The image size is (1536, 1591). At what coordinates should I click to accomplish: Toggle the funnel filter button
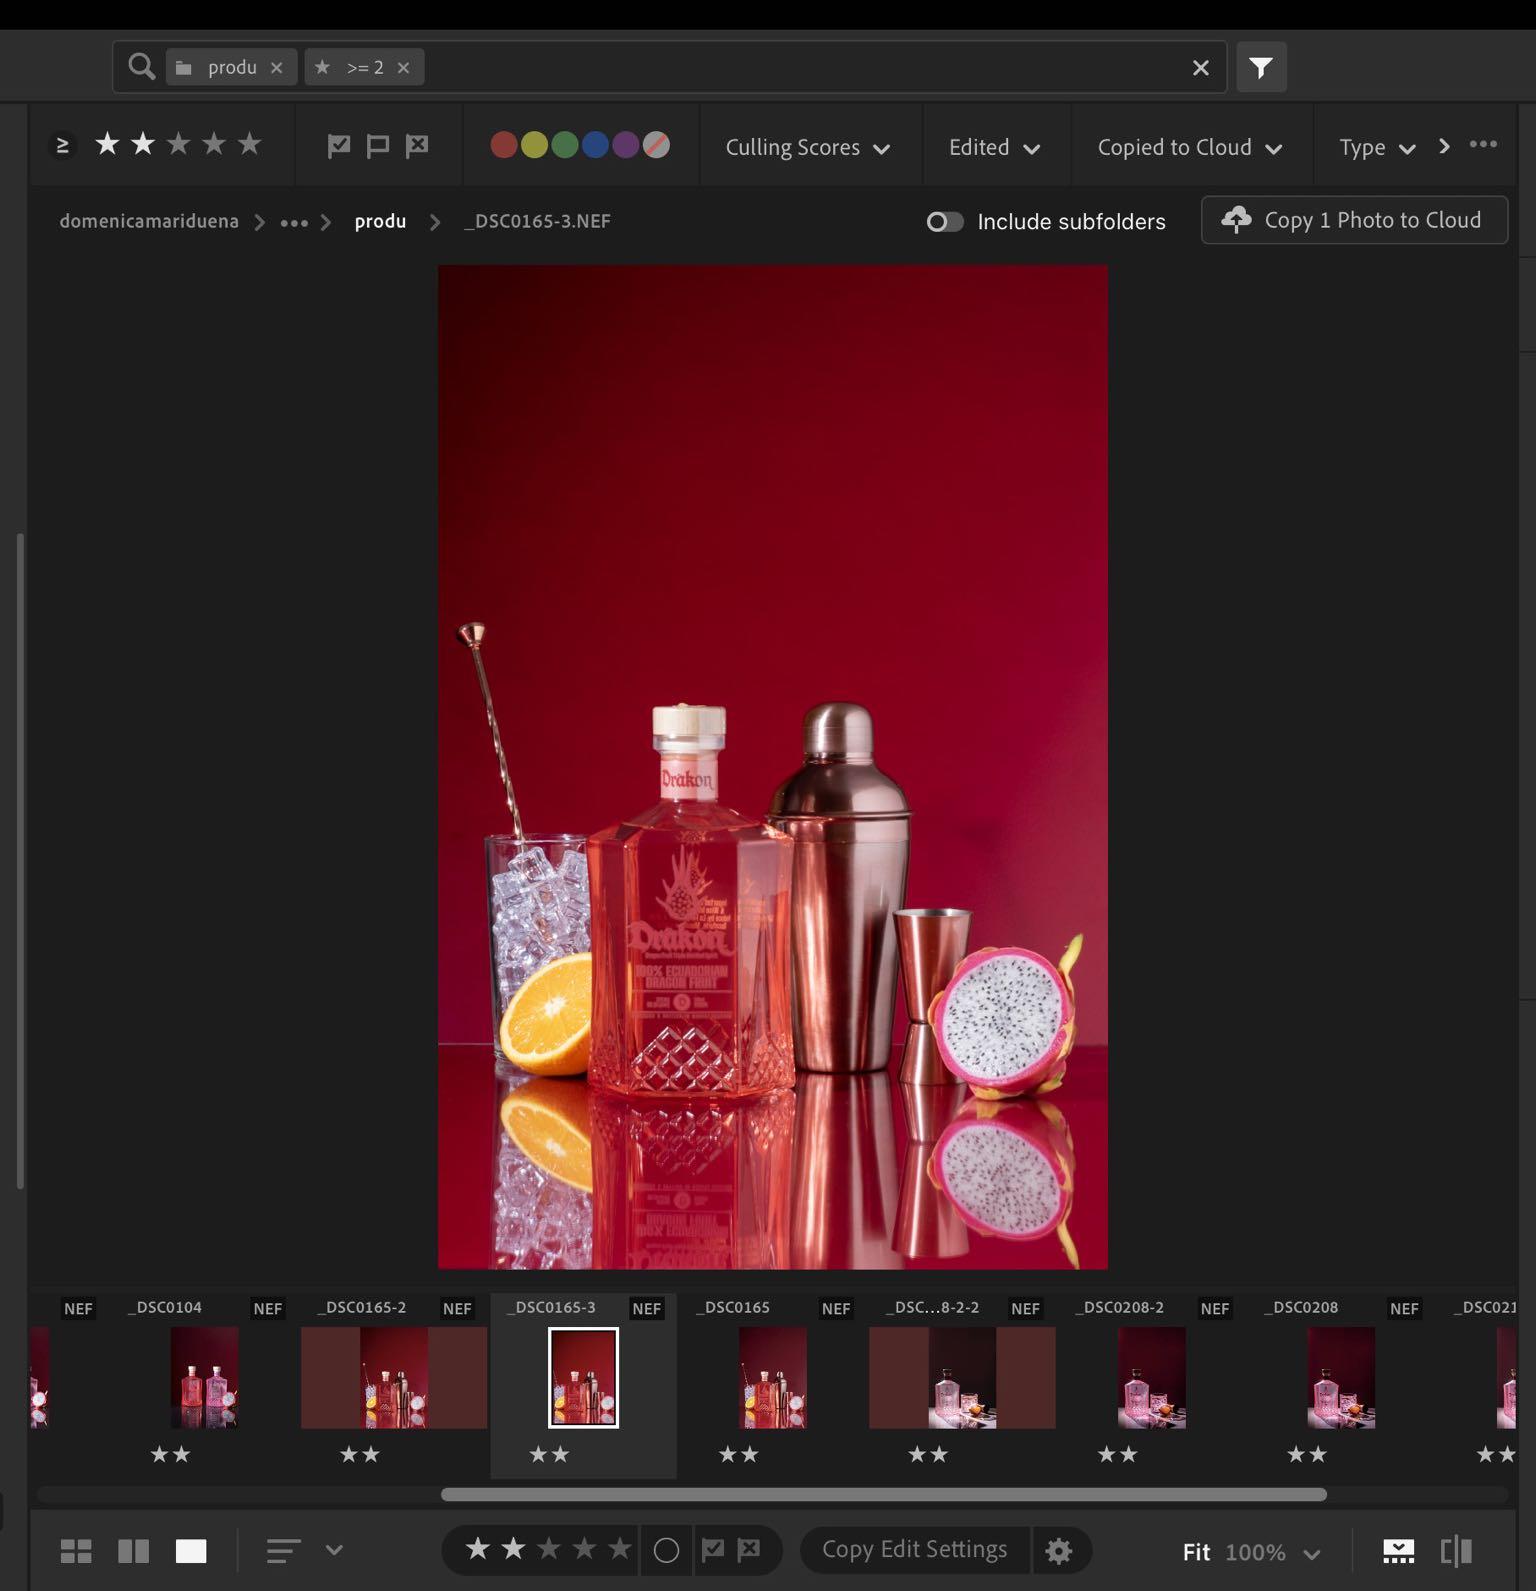tap(1261, 67)
